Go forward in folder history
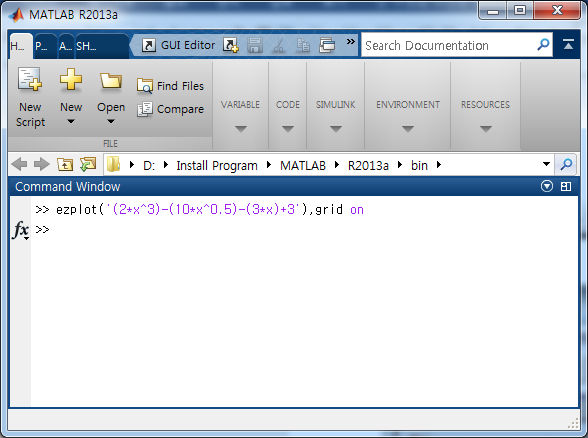 pyautogui.click(x=42, y=164)
